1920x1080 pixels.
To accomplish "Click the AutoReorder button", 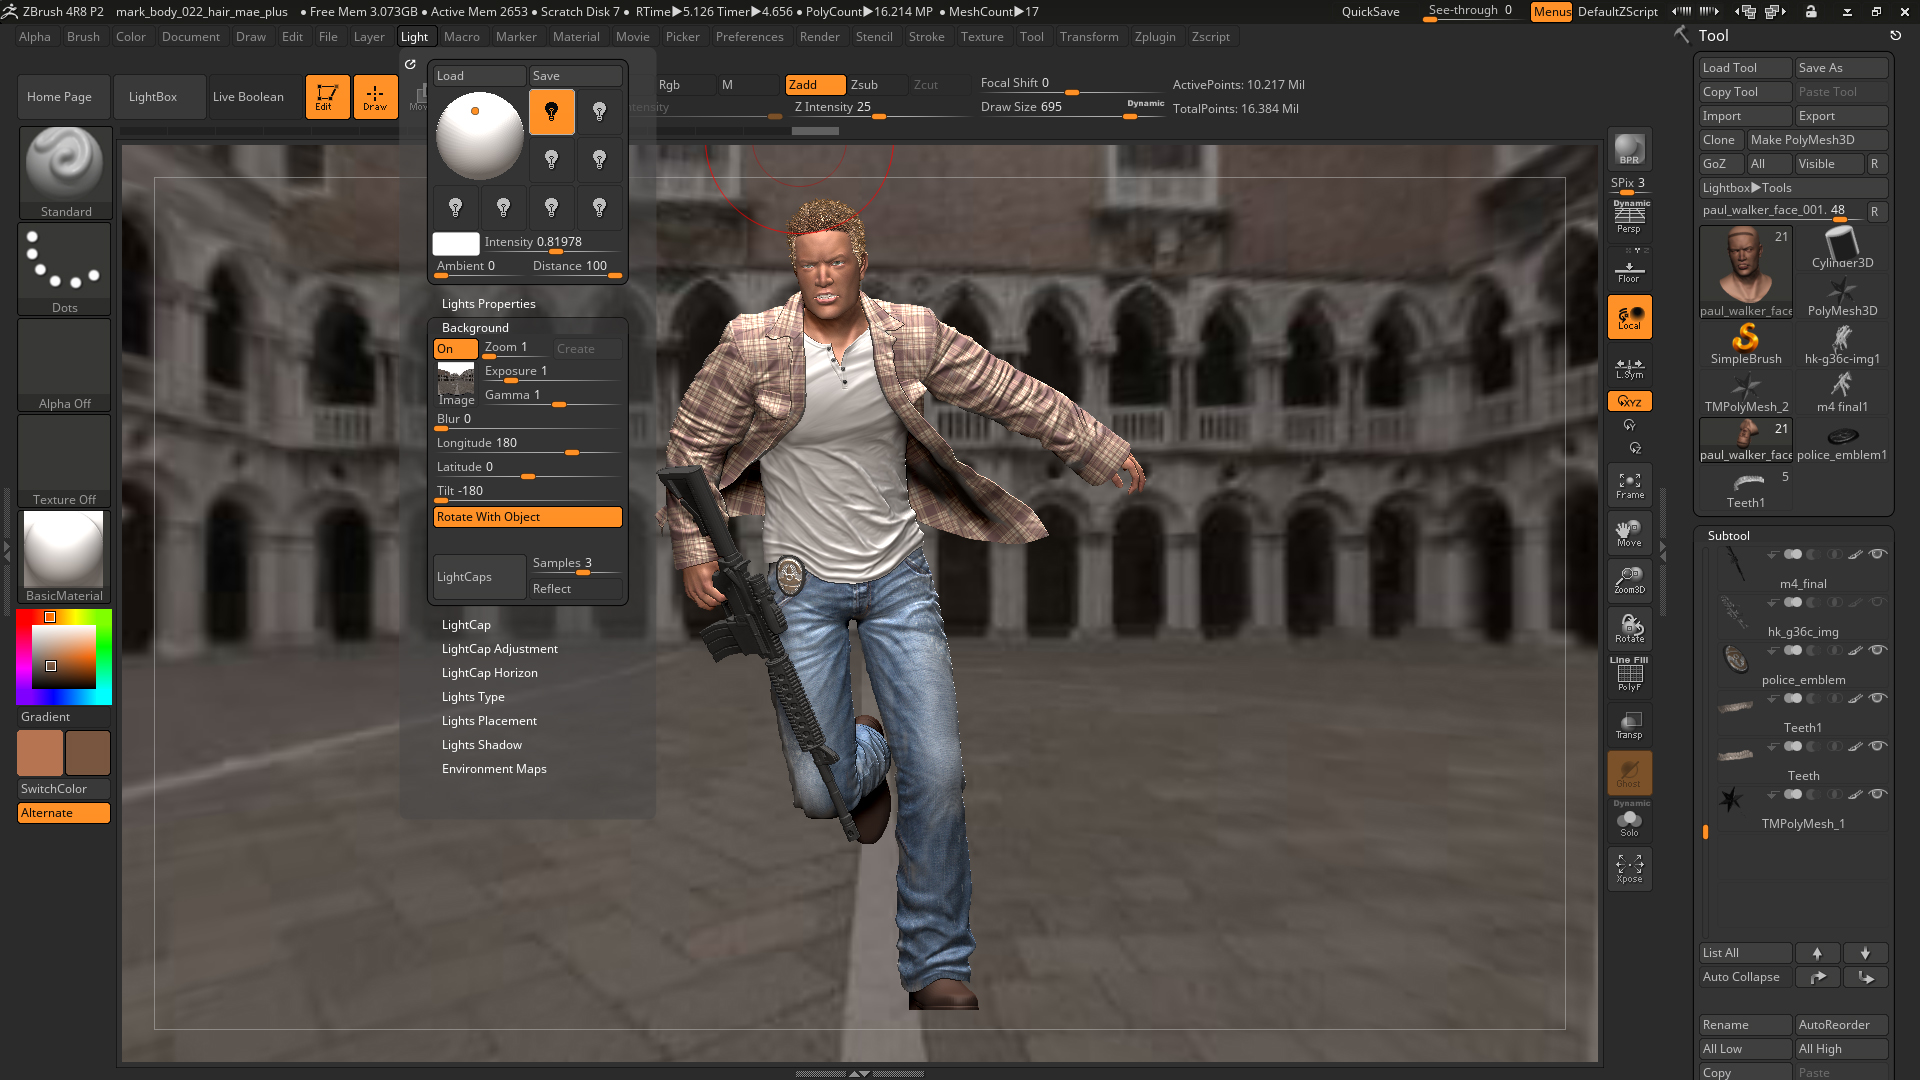I will click(1842, 1025).
